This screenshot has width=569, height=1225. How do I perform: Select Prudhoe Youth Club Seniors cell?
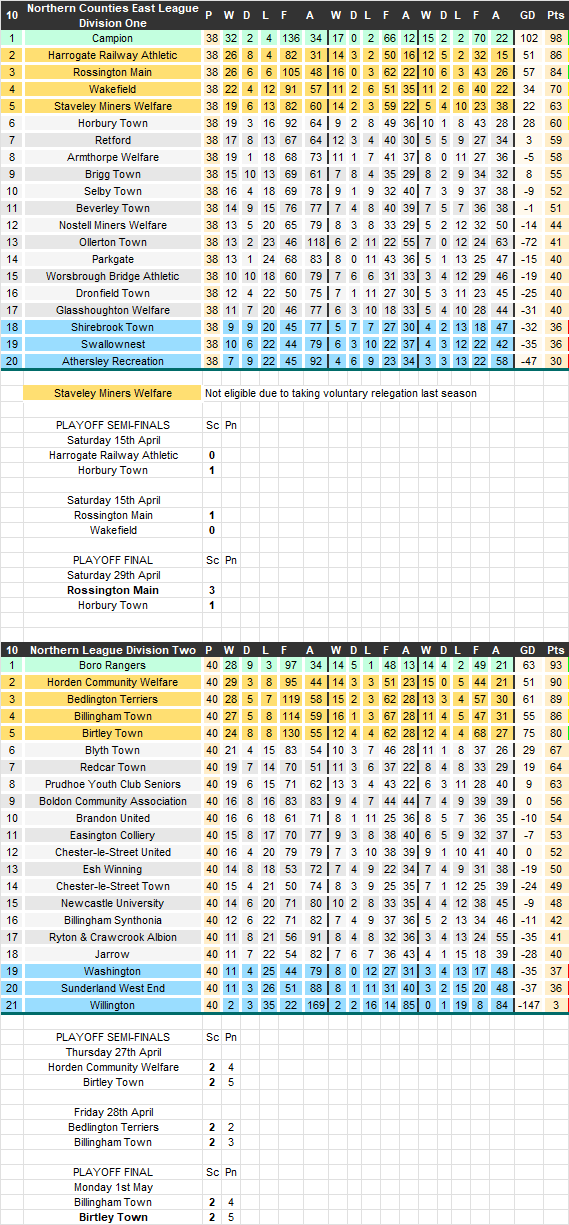coord(112,784)
